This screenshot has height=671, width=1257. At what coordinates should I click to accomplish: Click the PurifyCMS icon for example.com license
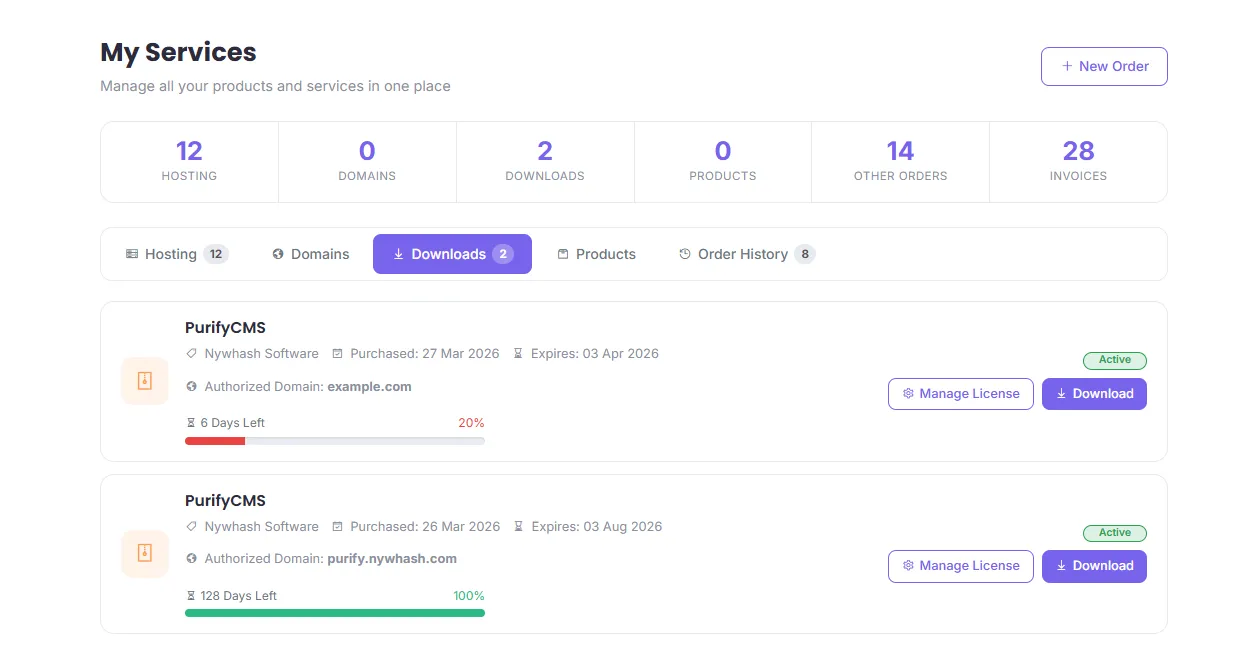tap(145, 381)
